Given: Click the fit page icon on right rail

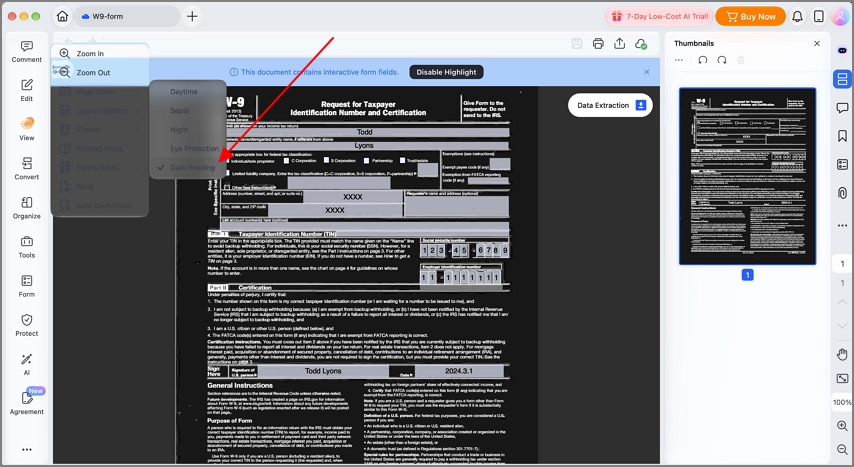Looking at the screenshot, I should click(842, 378).
